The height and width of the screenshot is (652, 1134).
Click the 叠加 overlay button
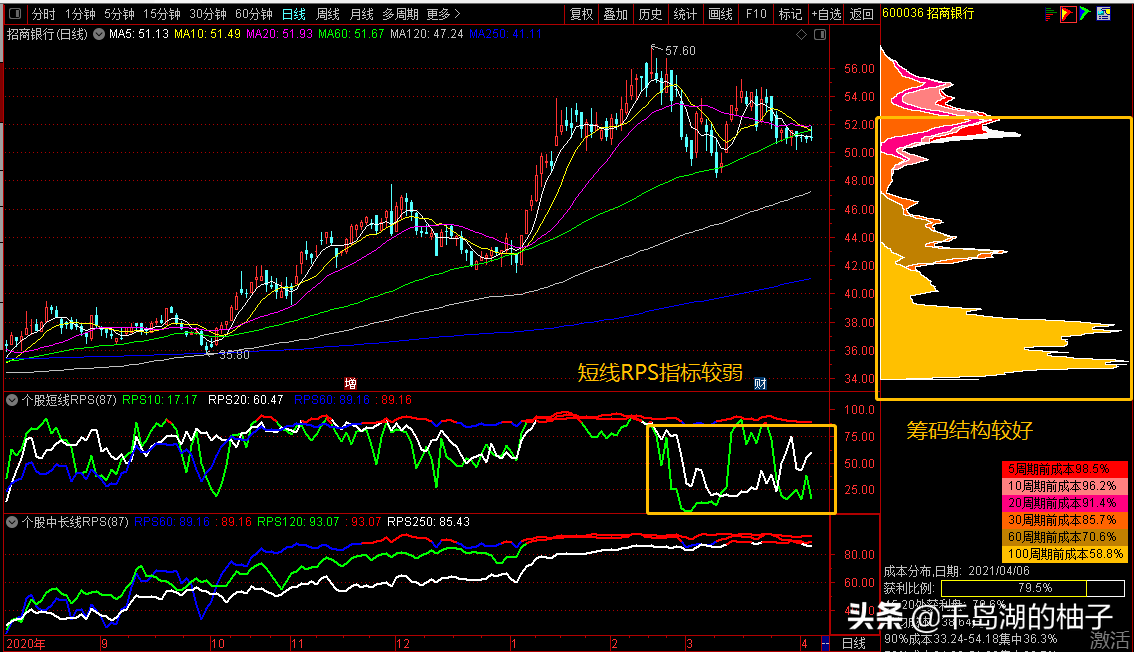point(615,14)
